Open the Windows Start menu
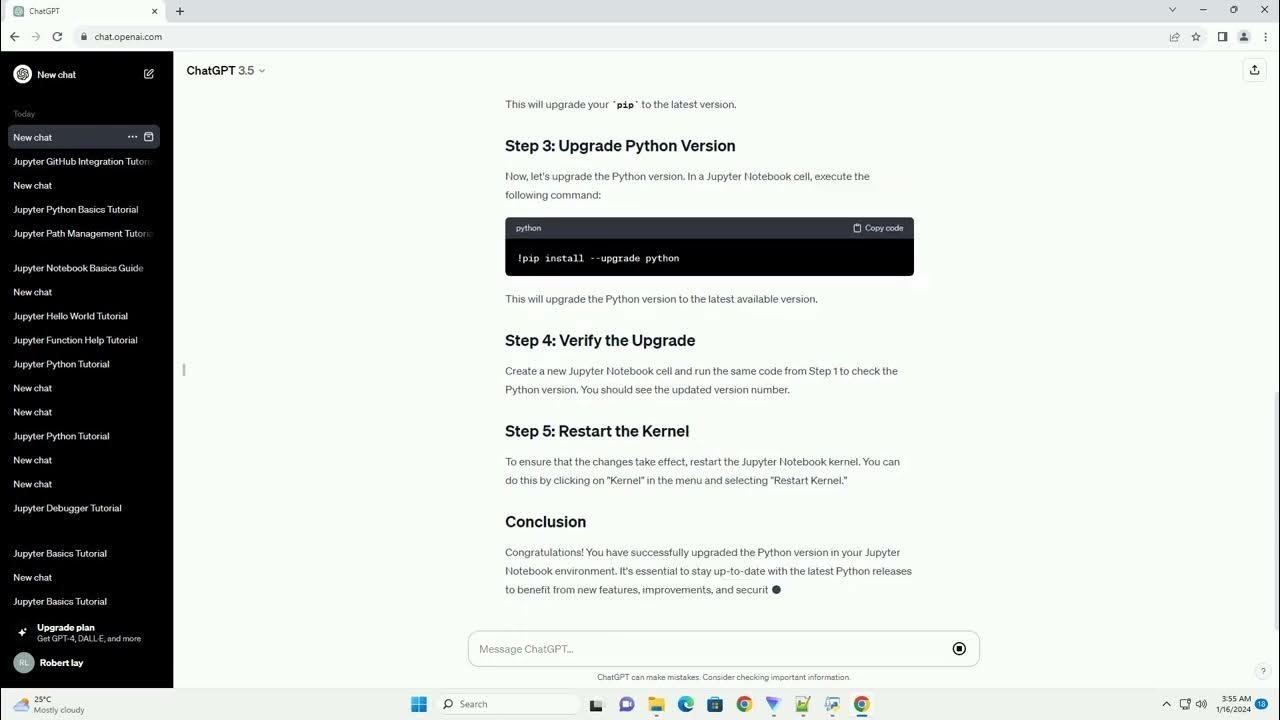 point(419,704)
